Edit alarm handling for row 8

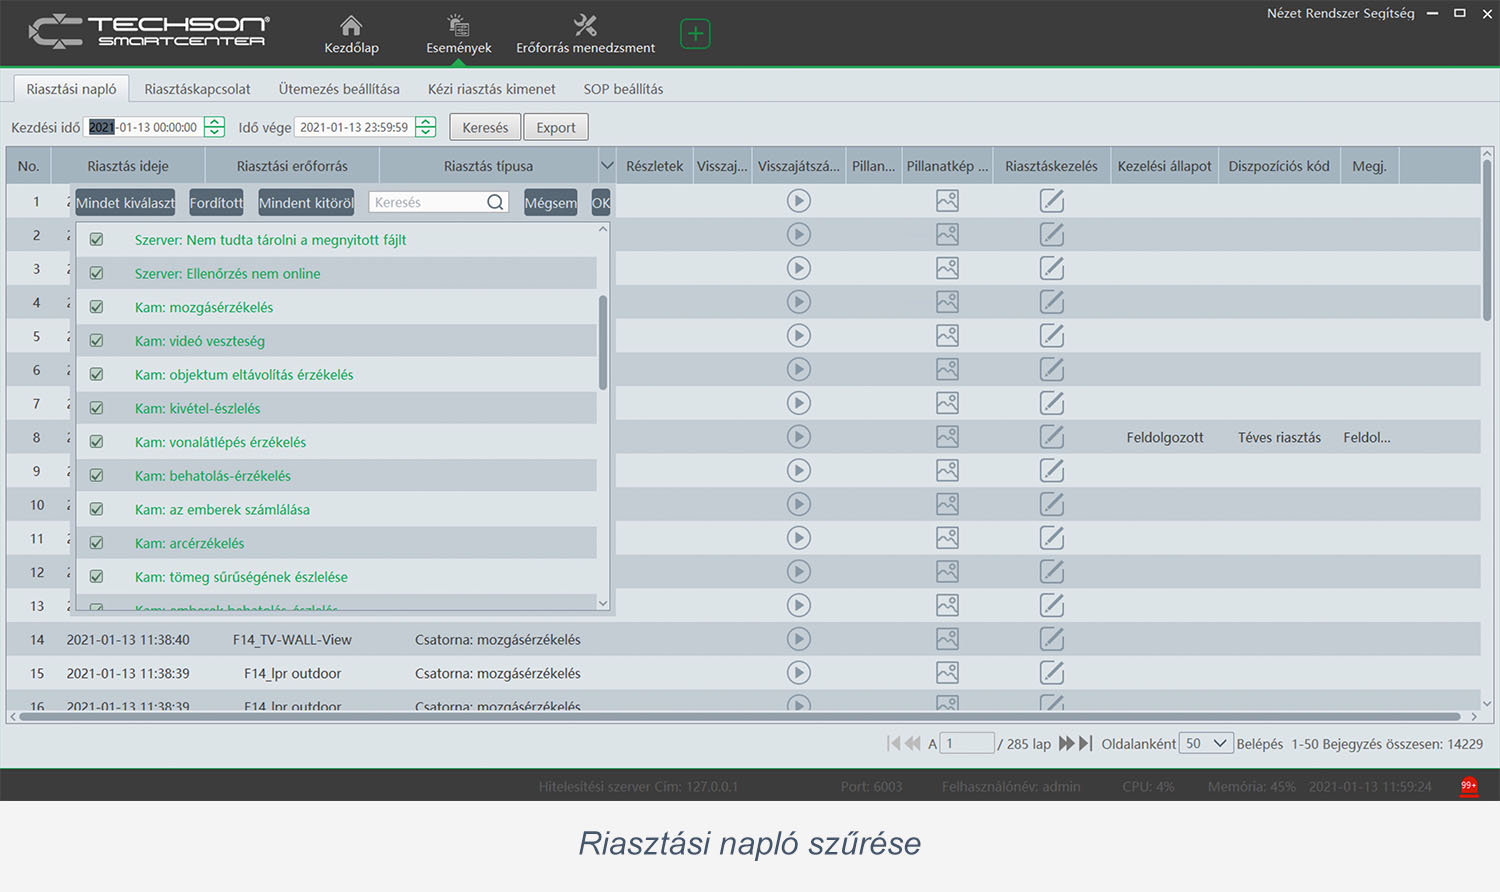(1051, 437)
